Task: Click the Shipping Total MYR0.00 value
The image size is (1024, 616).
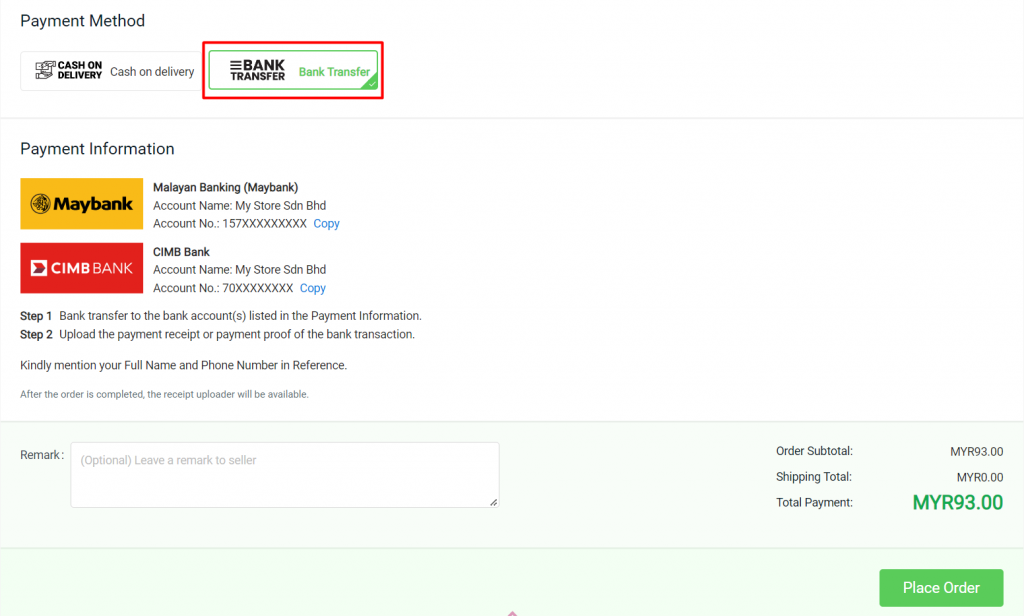Action: click(980, 477)
